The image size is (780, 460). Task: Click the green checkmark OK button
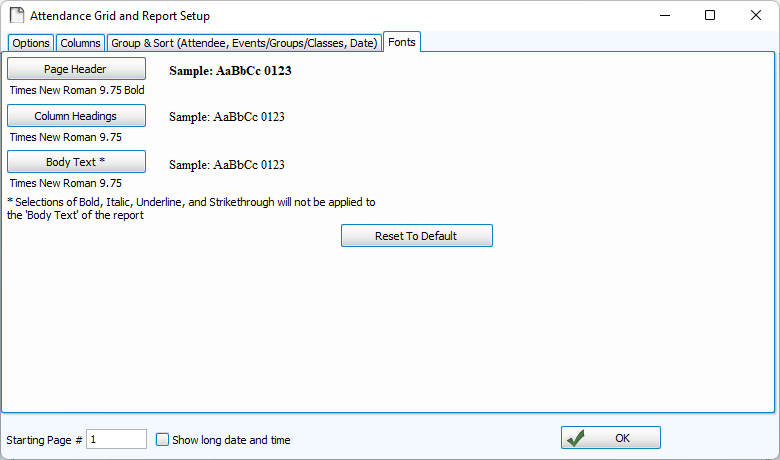click(x=610, y=438)
